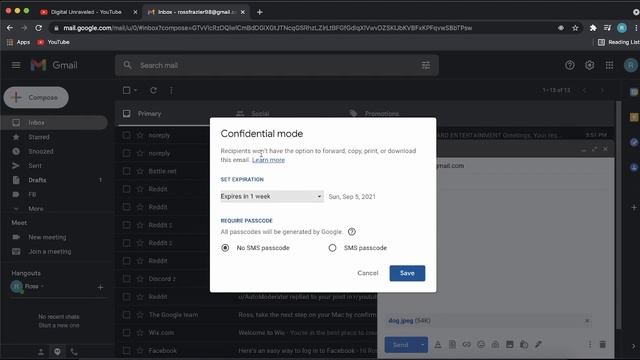Open the select-all dropdown arrow
This screenshot has height=360, width=640.
(x=135, y=90)
